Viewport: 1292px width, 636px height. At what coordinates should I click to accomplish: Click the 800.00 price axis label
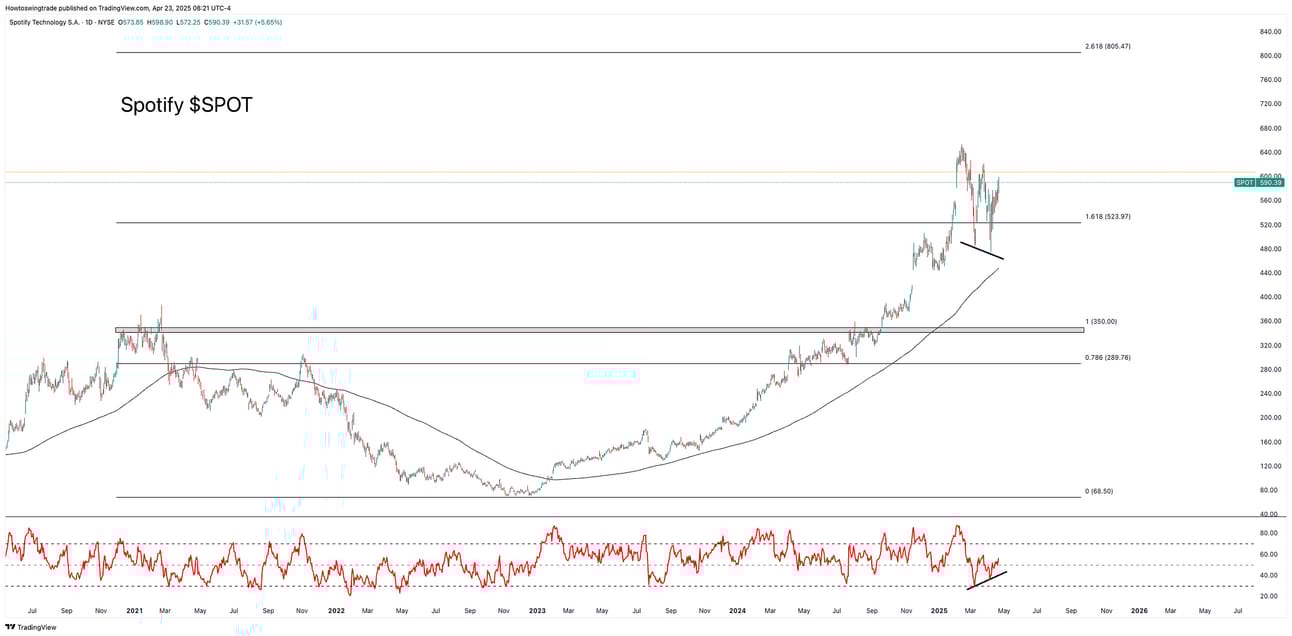(x=1270, y=55)
